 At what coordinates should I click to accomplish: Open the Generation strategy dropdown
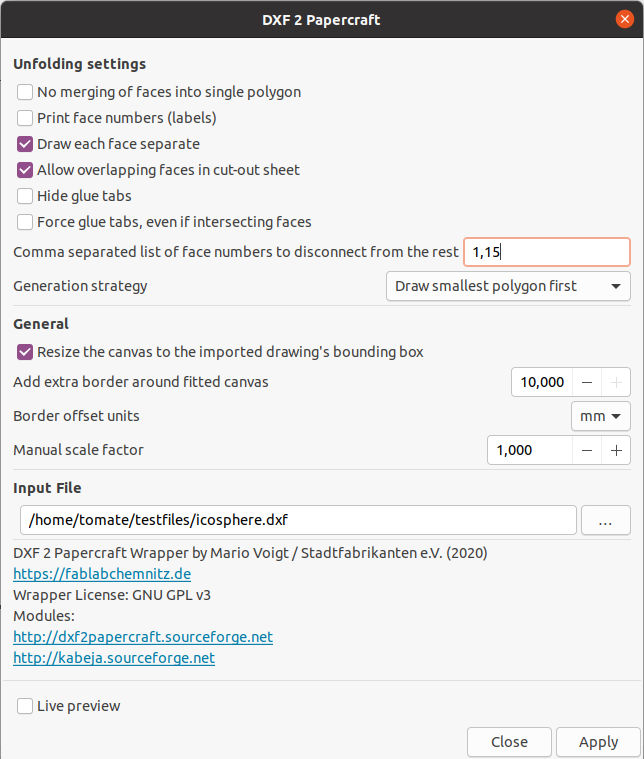point(508,286)
